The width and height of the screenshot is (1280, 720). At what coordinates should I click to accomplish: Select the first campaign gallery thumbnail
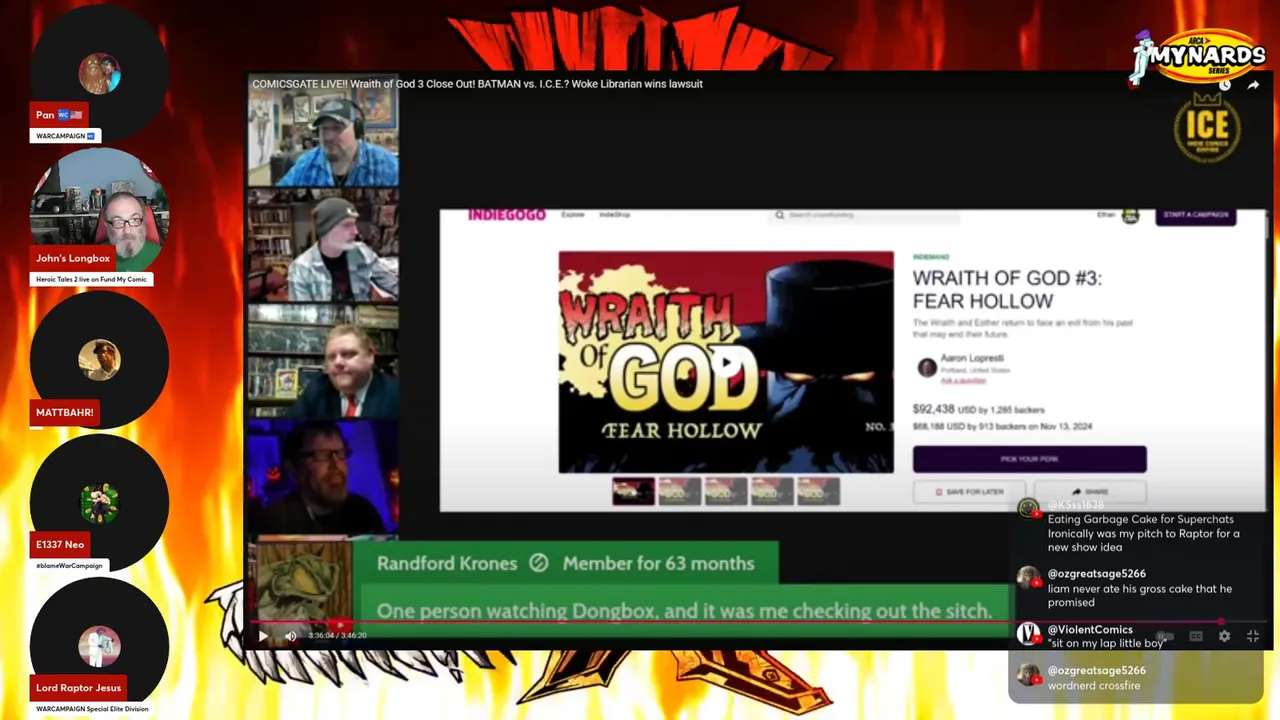coord(634,491)
